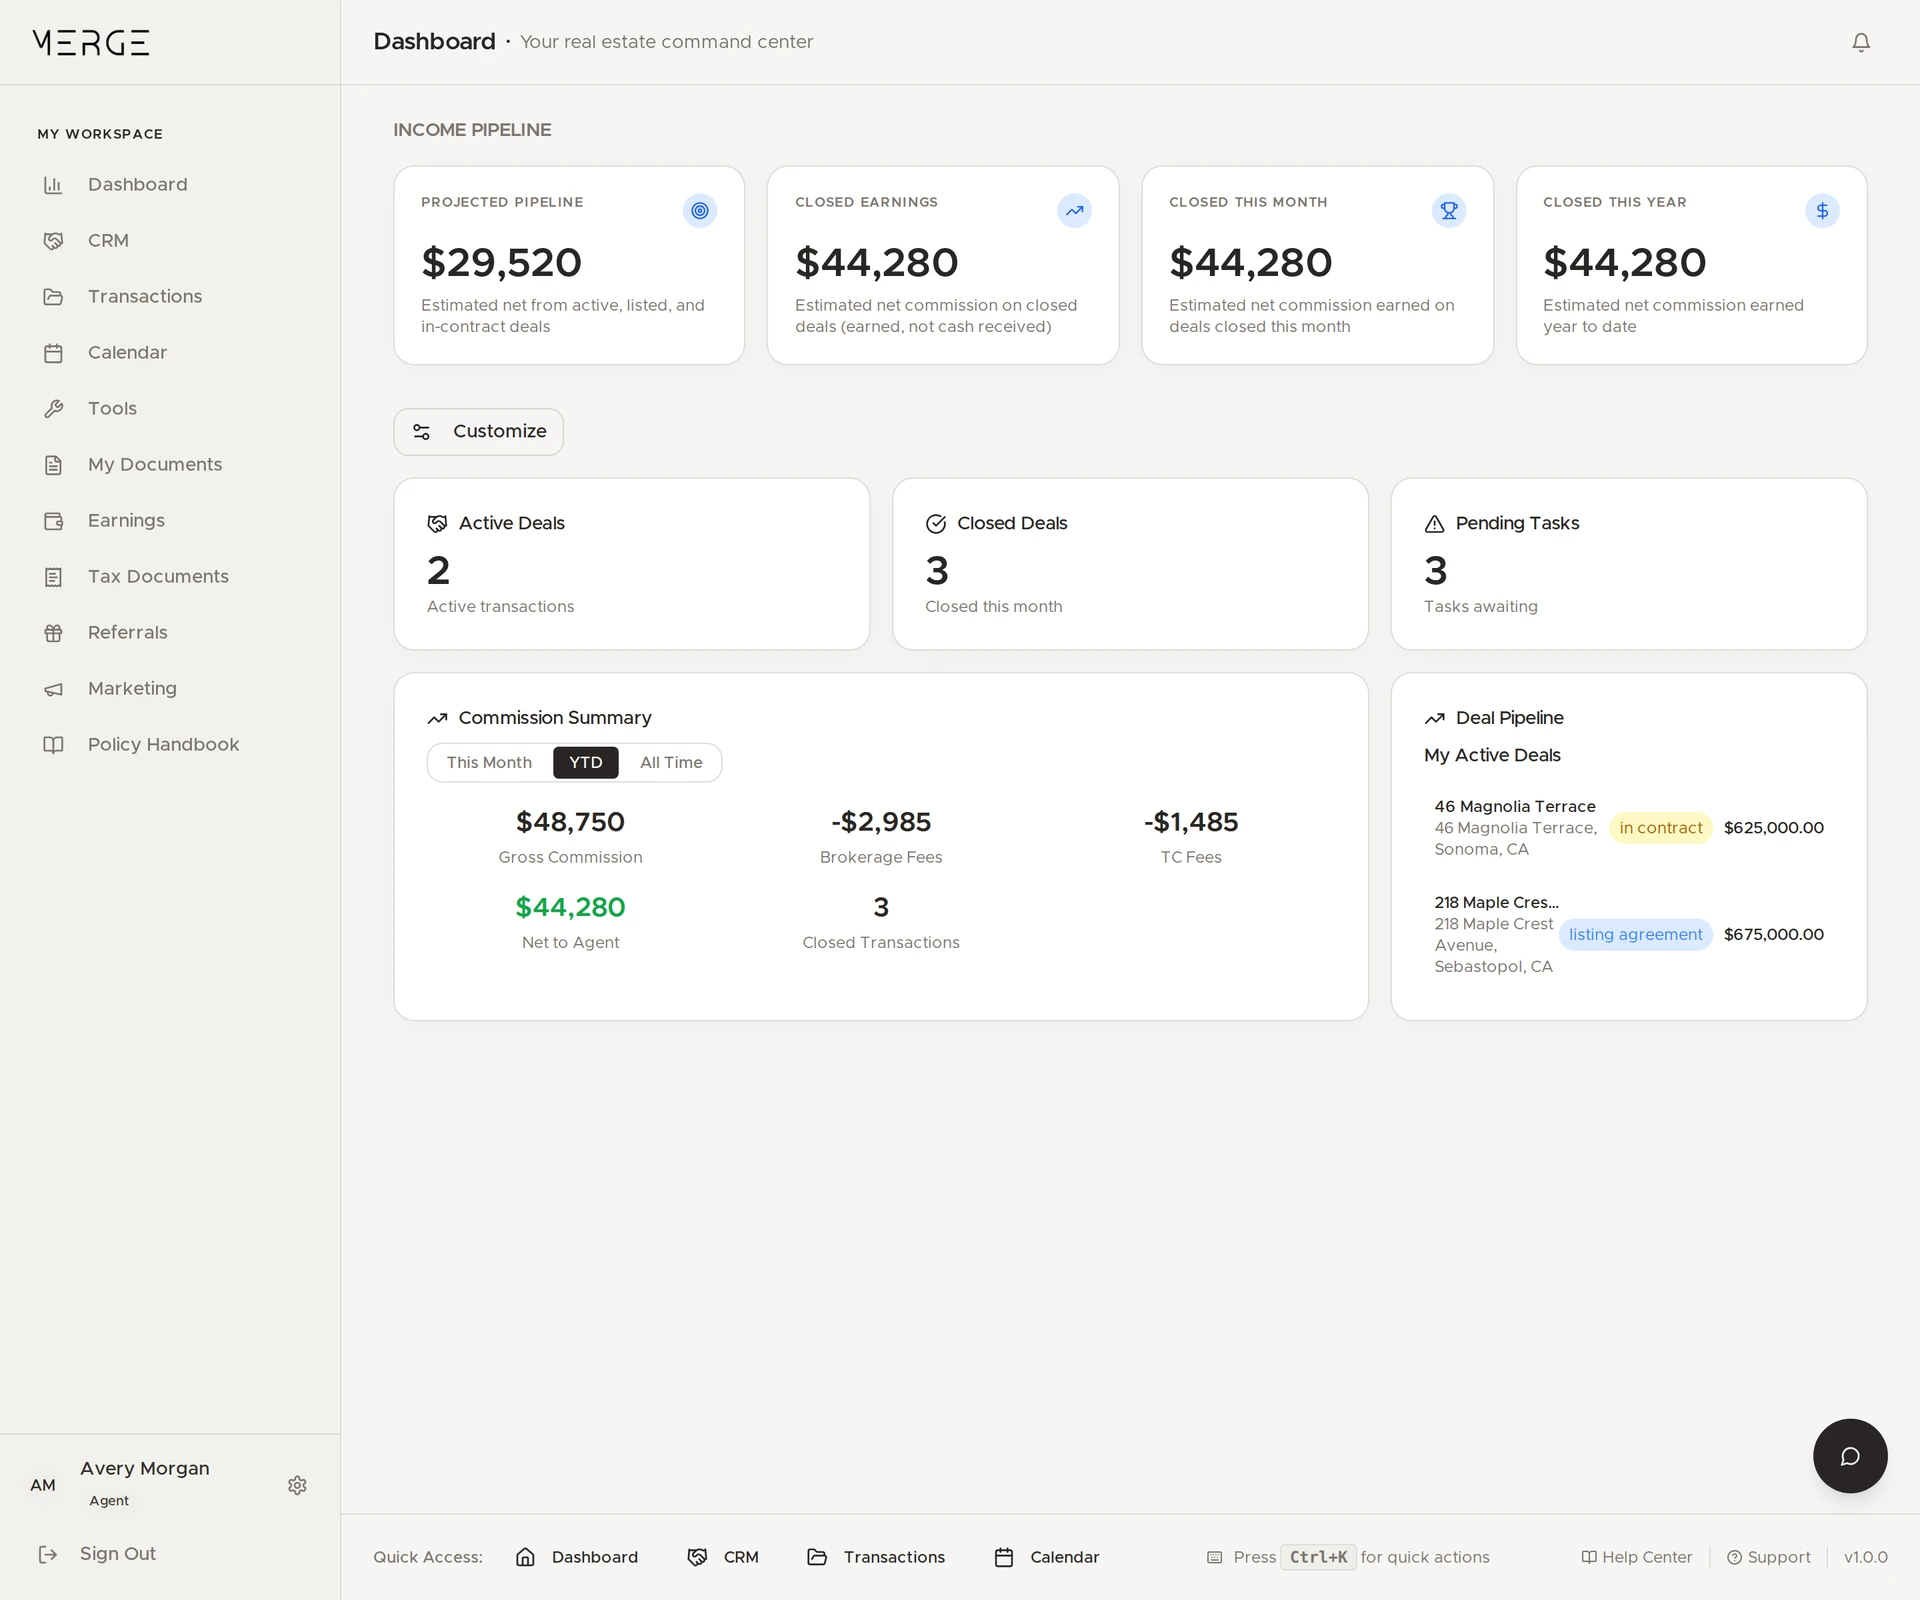Open Referrals in the sidebar
The width and height of the screenshot is (1920, 1600).
point(170,633)
